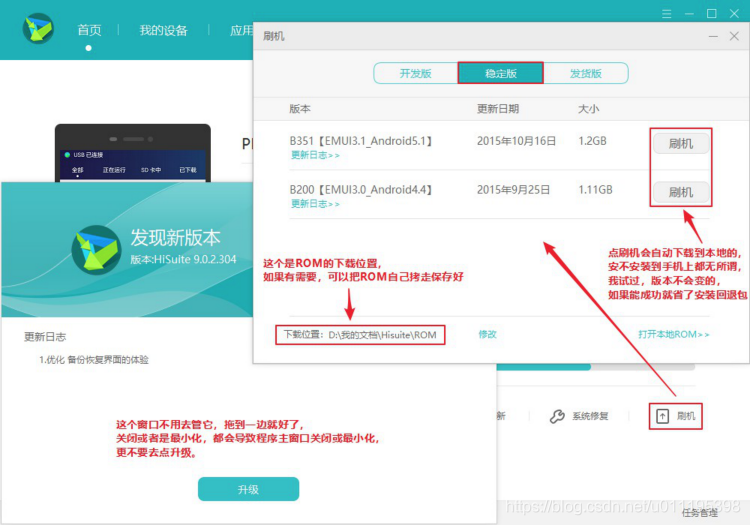The width and height of the screenshot is (750, 525).
Task: Click 版本:HiSuite 9.0.2.304 text
Action: [x=183, y=259]
